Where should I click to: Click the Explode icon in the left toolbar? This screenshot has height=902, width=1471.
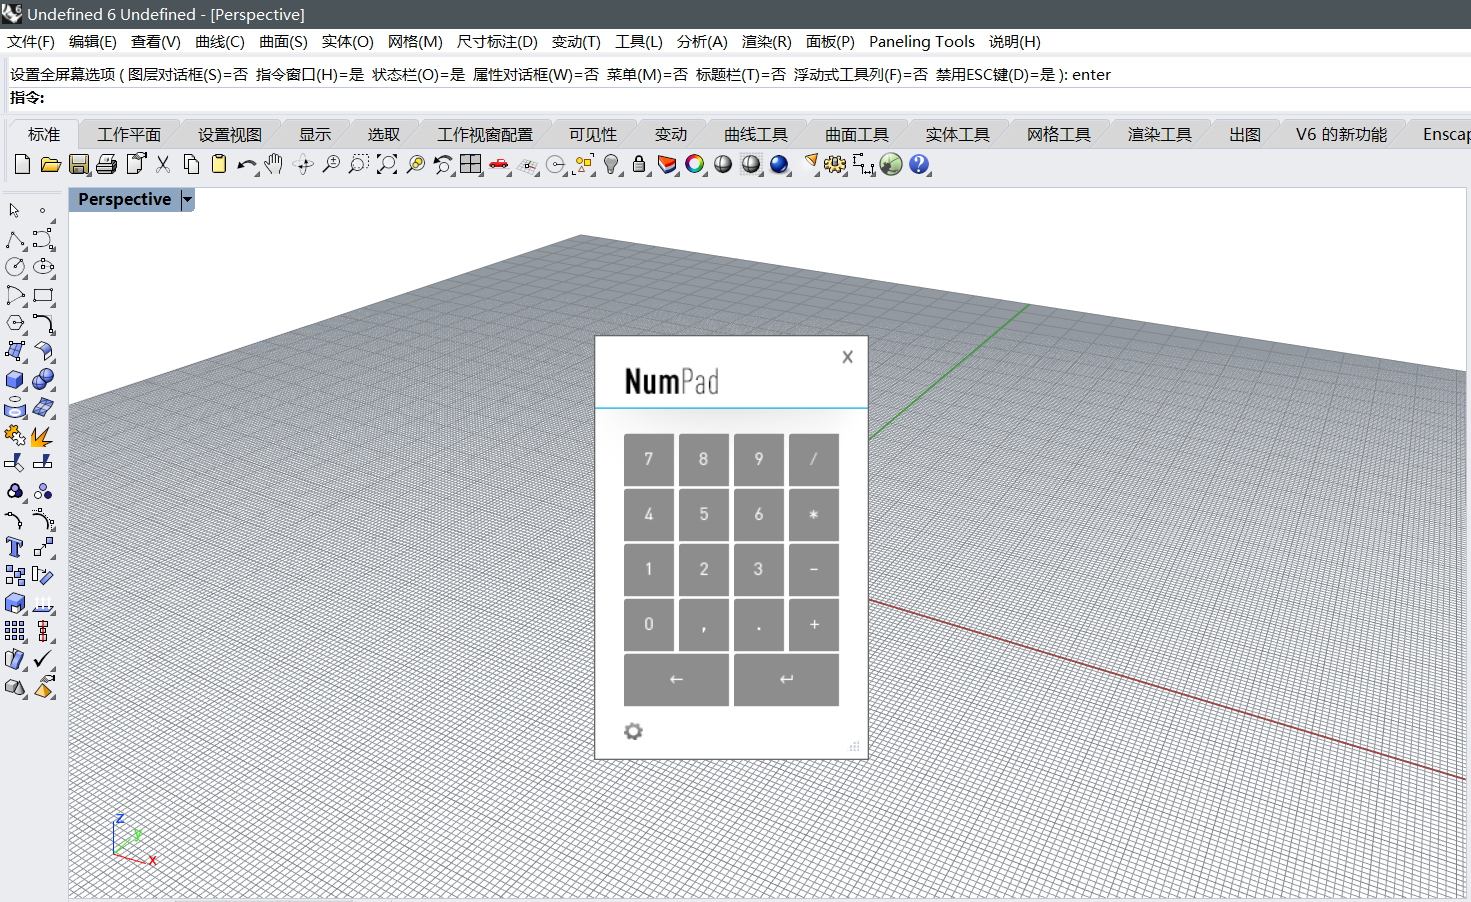coord(43,436)
